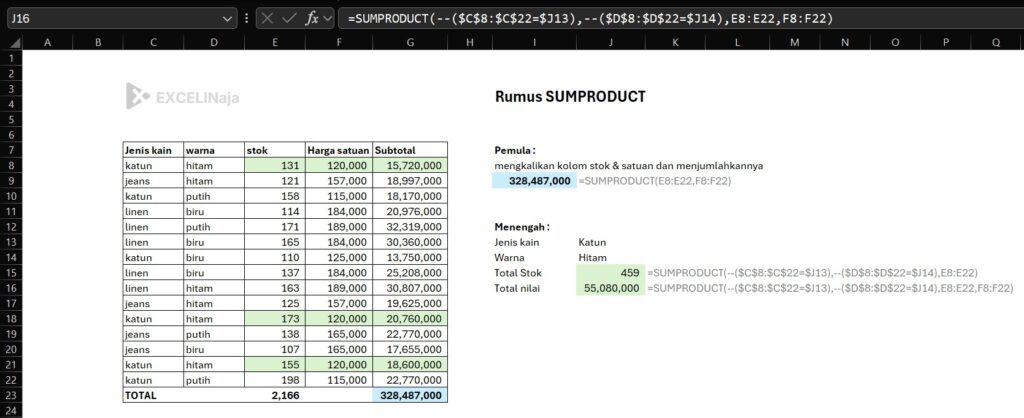1024x418 pixels.
Task: Select row header 8
Action: pos(11,165)
